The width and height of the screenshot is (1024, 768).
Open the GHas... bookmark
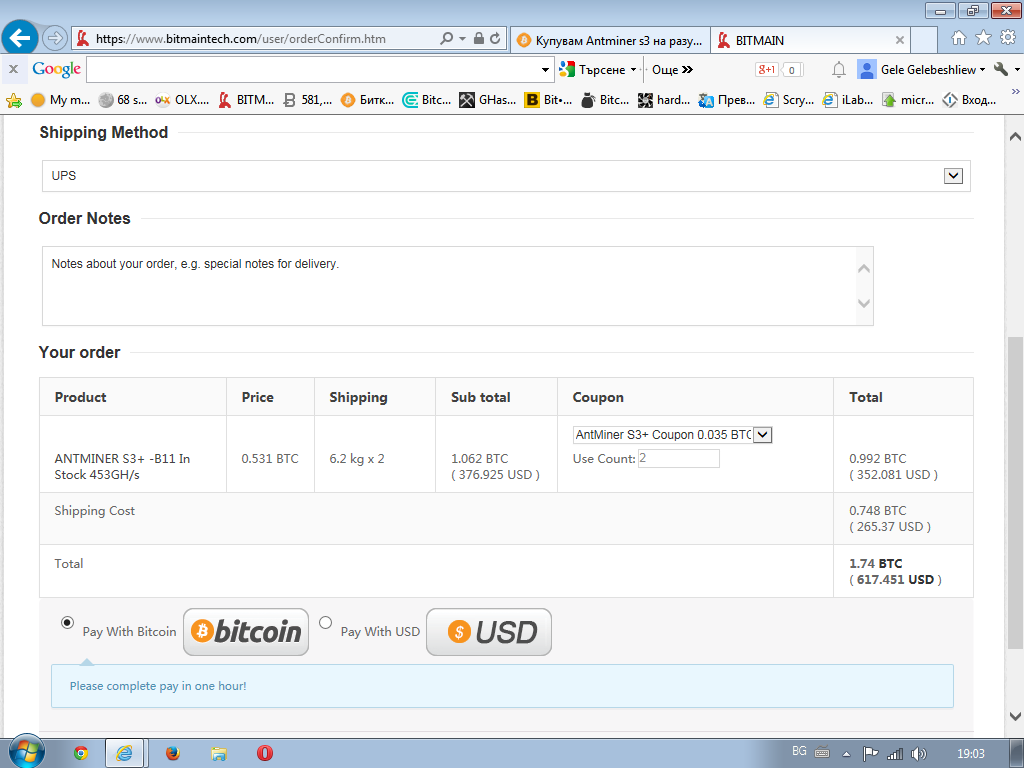(488, 100)
